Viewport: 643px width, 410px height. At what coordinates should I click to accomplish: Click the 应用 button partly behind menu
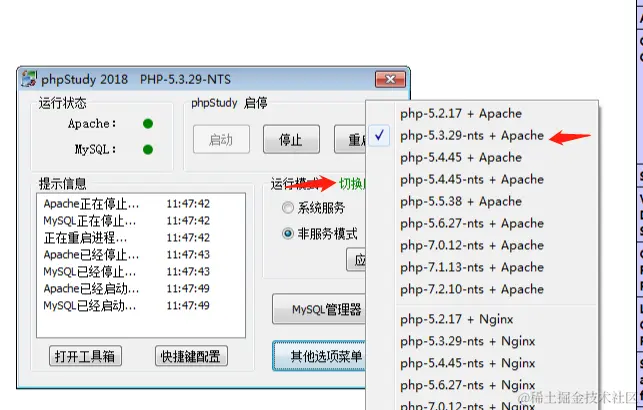coord(356,260)
